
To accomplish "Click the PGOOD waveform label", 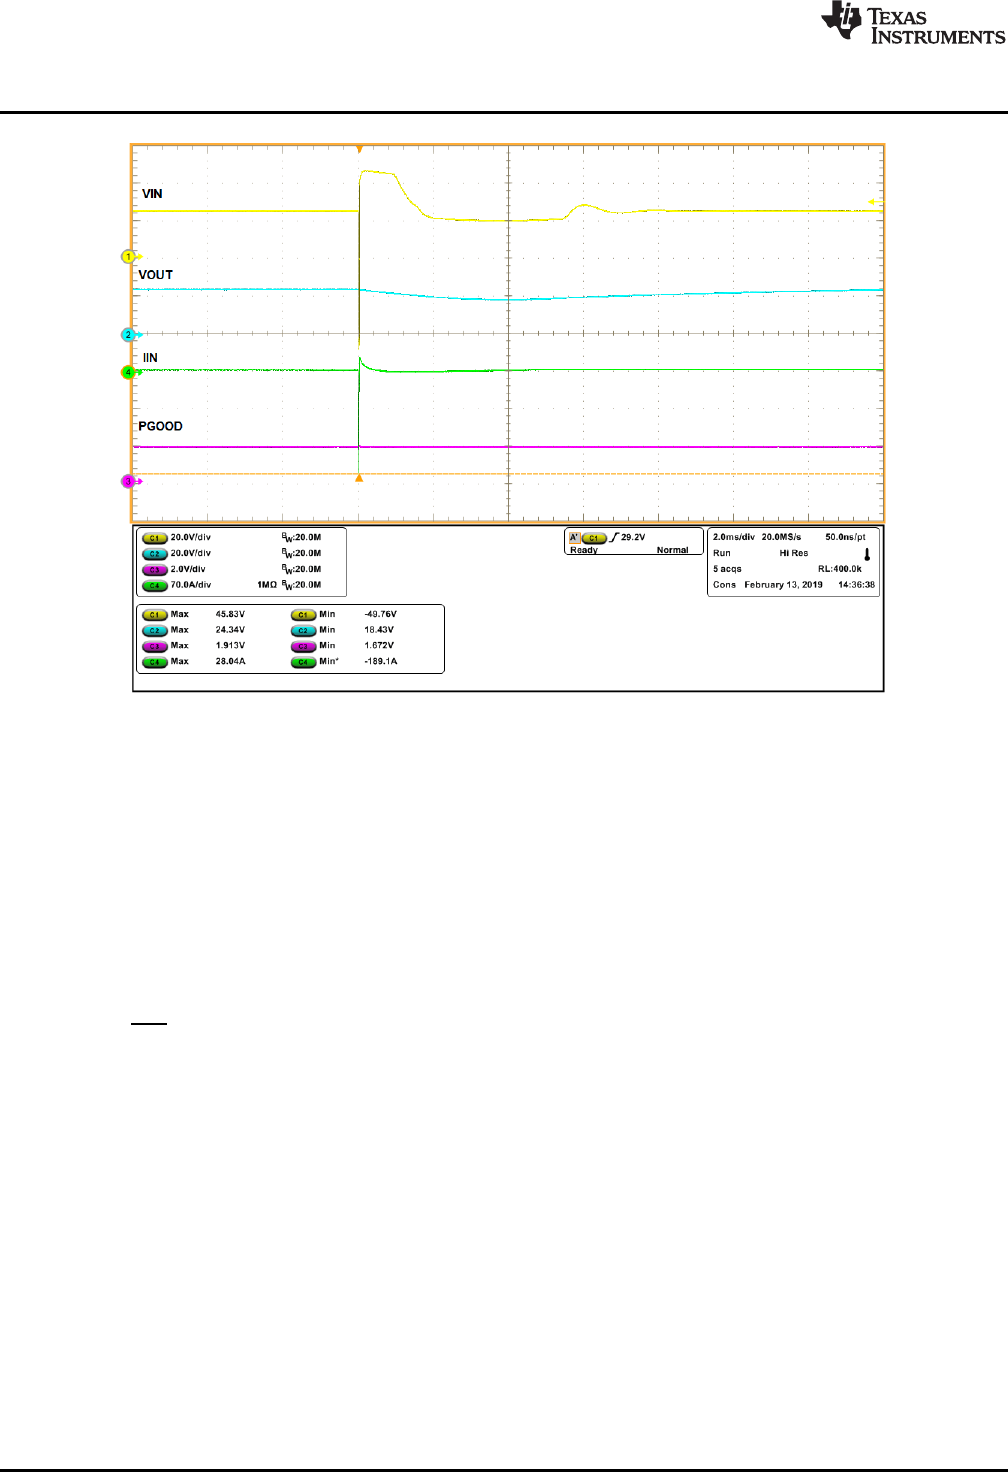I will pyautogui.click(x=160, y=426).
